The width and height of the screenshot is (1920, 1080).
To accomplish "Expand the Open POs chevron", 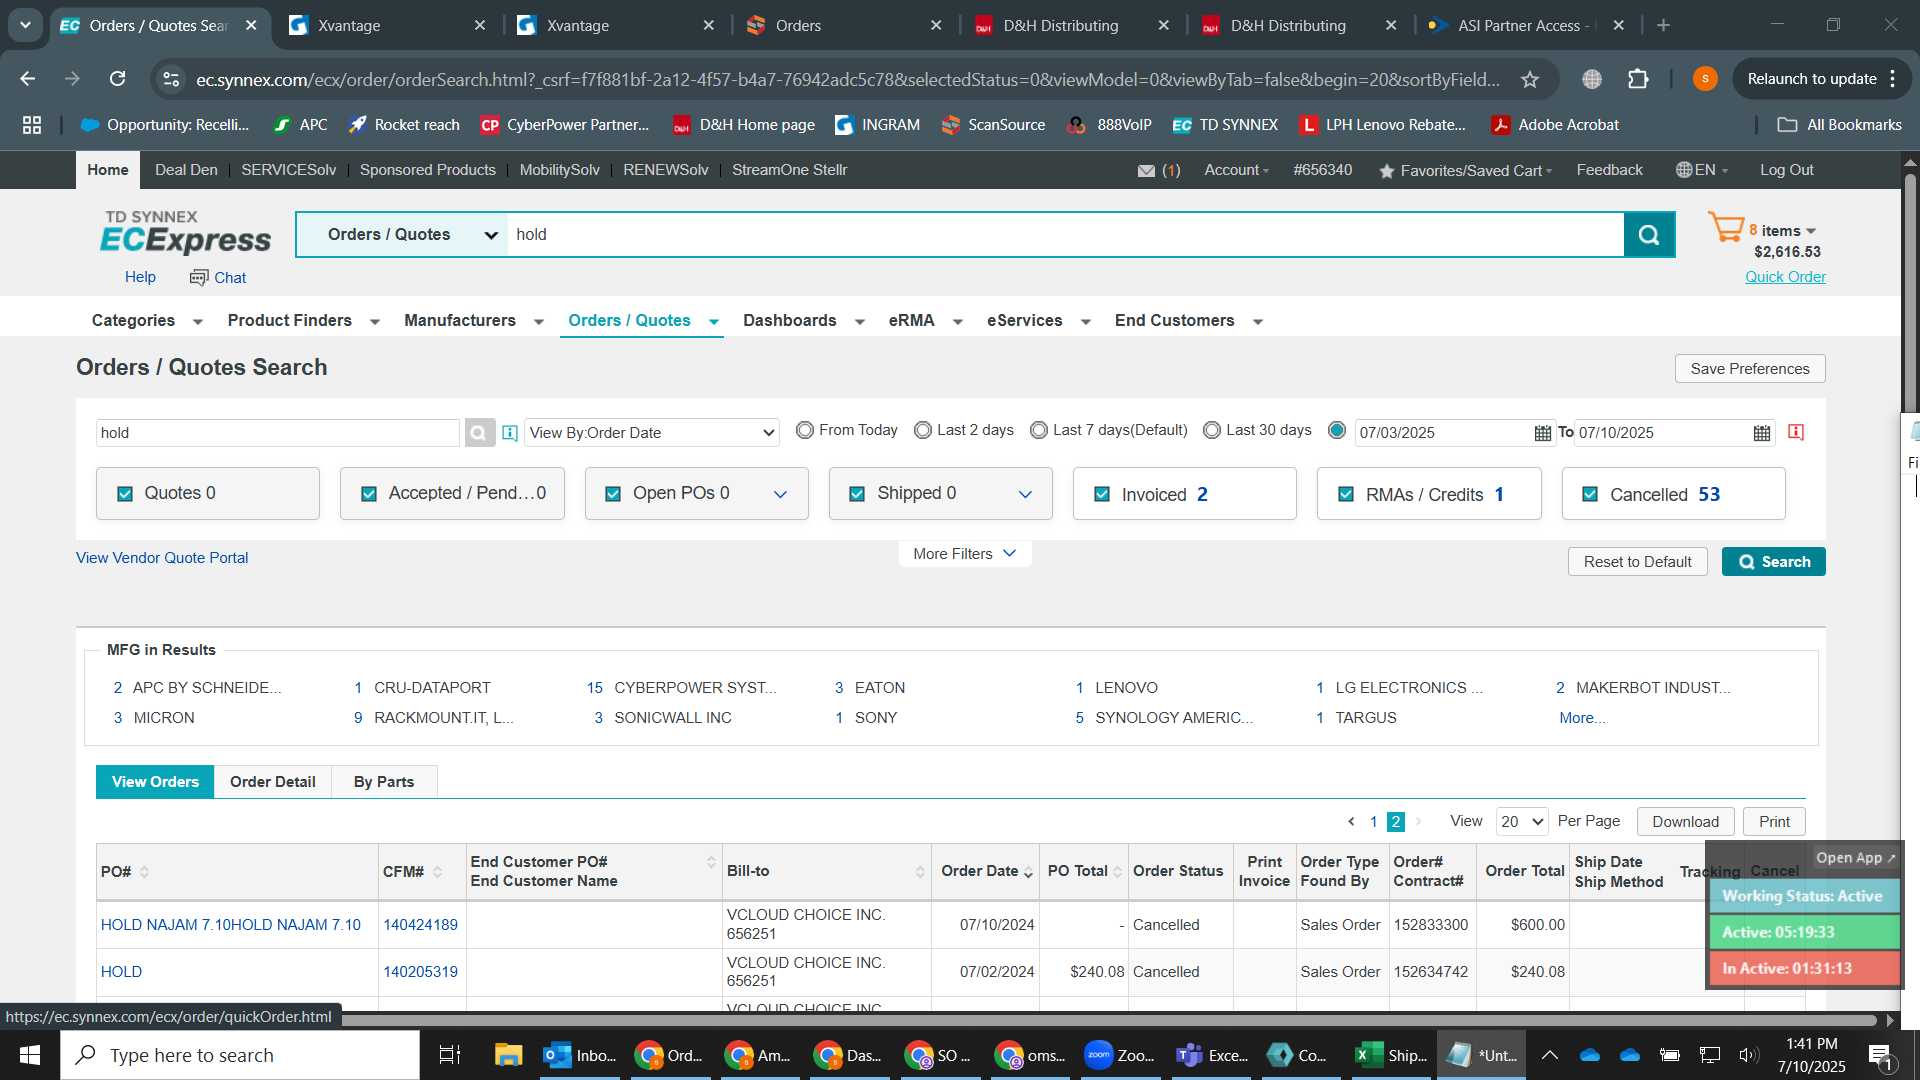I will coord(780,494).
